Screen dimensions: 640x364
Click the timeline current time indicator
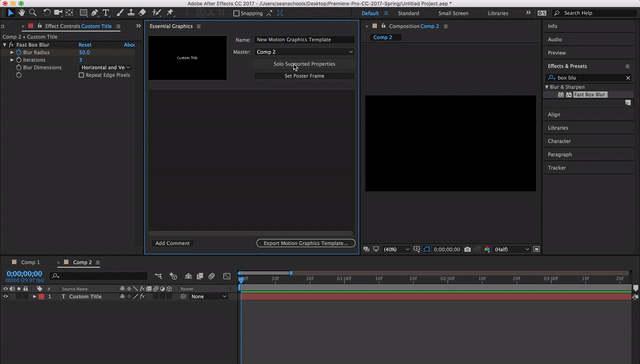tap(241, 280)
